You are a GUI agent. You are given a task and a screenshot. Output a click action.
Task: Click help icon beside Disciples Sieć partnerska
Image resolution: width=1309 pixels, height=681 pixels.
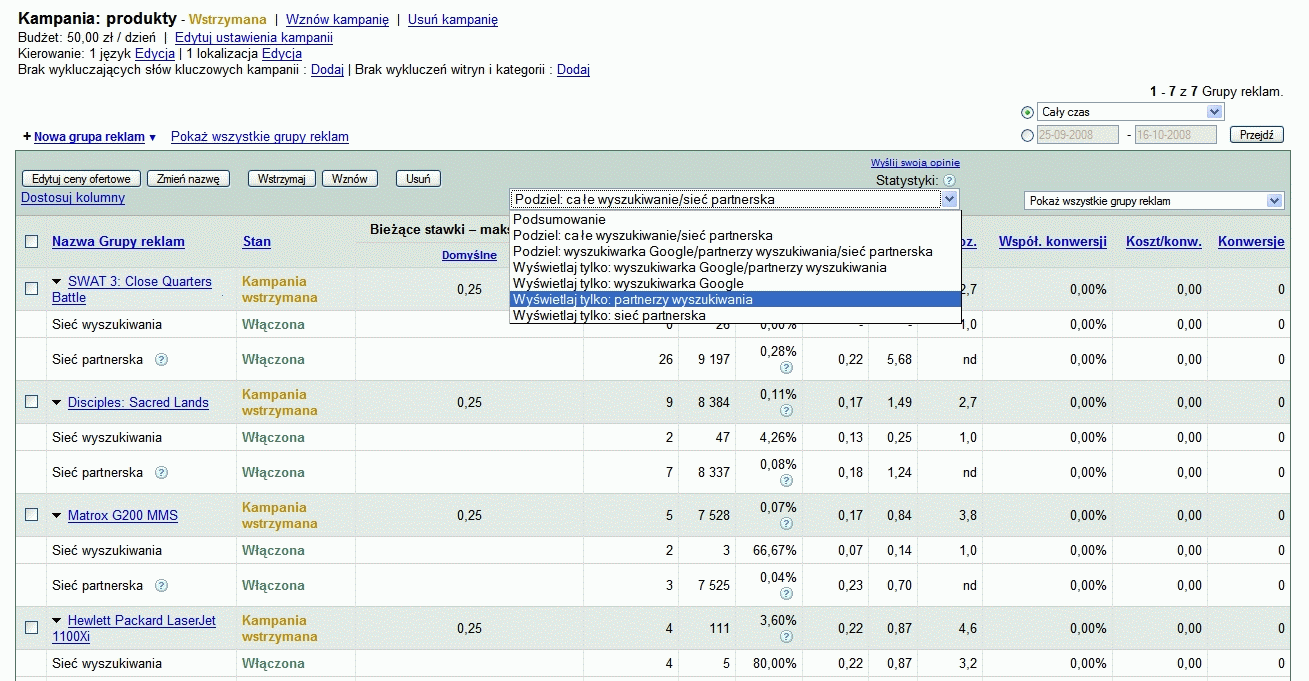tap(161, 472)
